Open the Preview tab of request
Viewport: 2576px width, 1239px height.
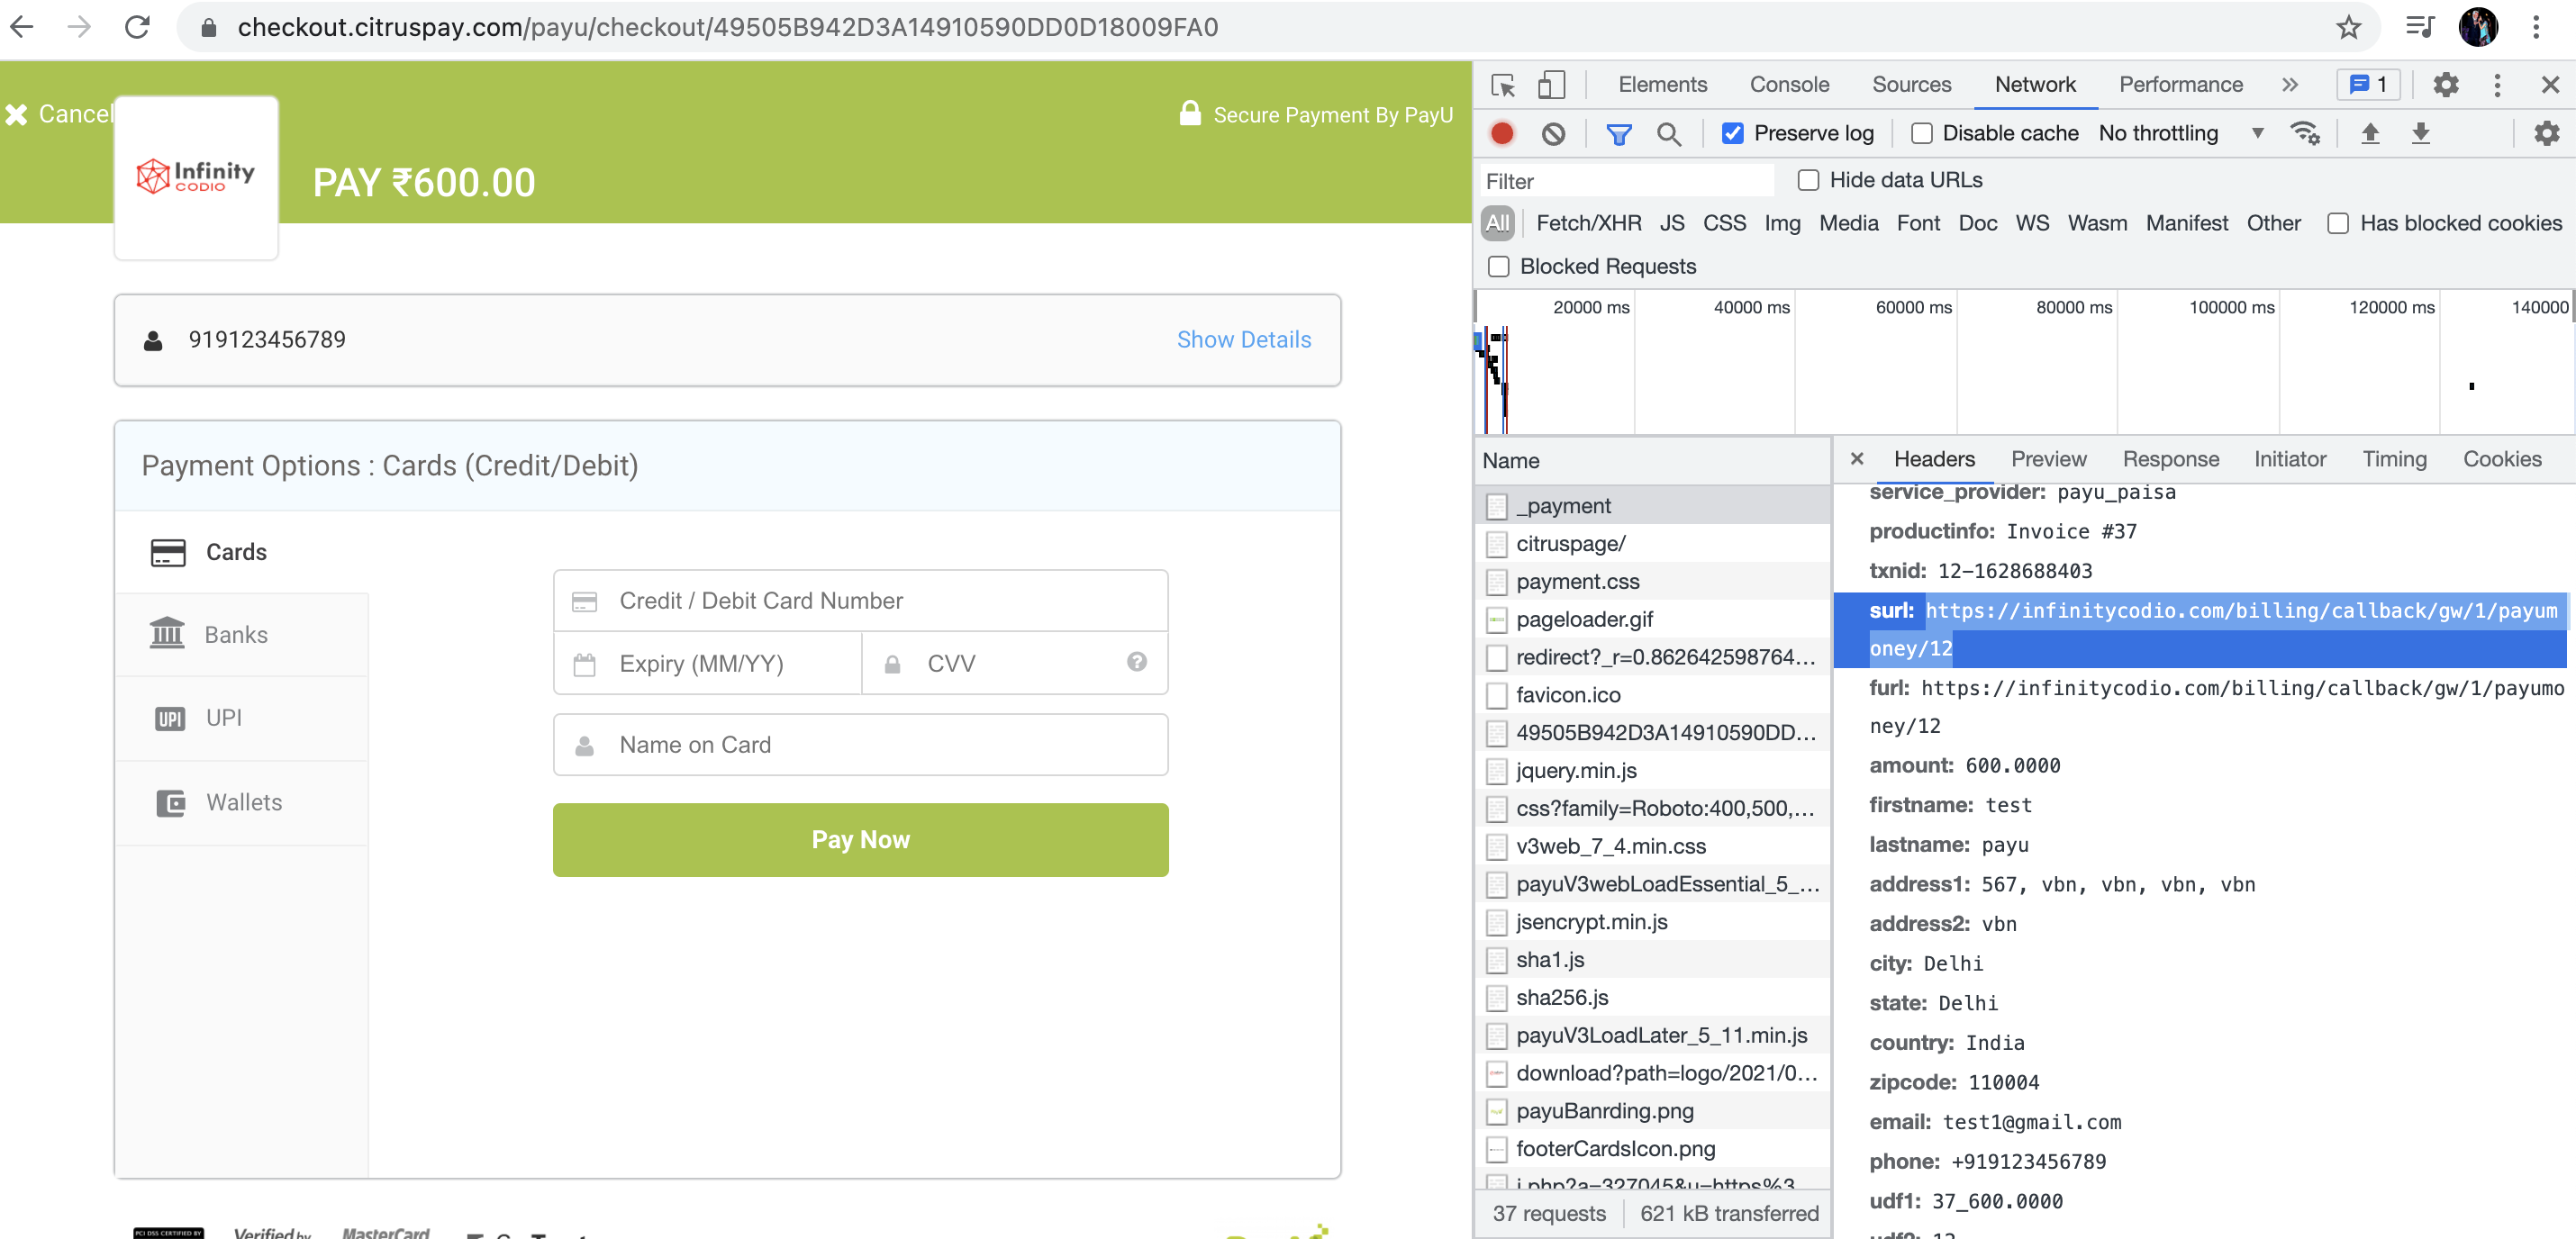click(2048, 459)
